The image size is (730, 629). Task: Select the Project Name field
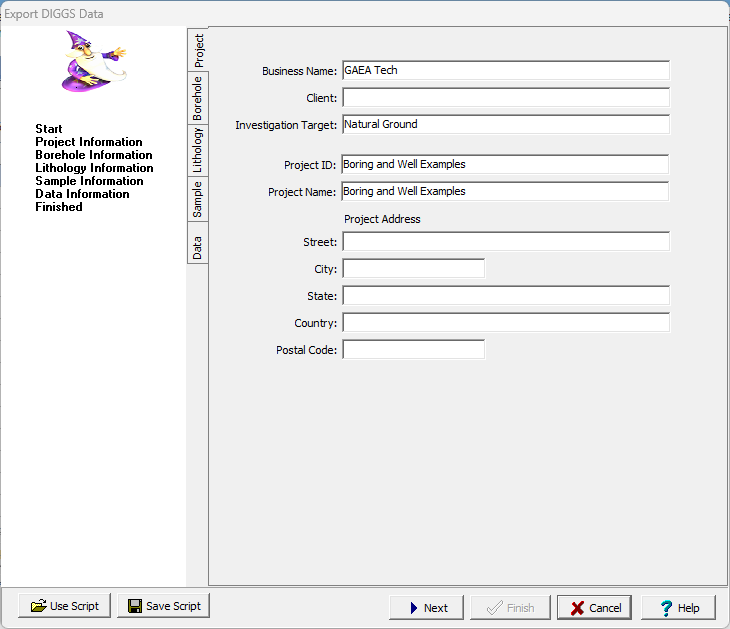(x=505, y=191)
